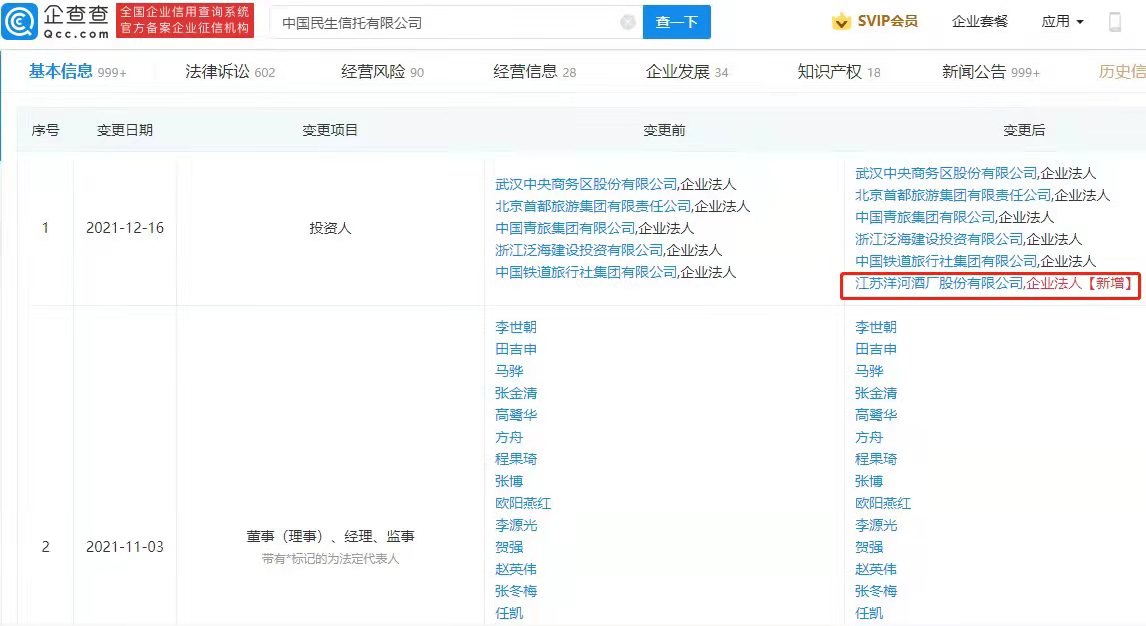Open the 企业套餐 link
The image size is (1146, 626).
(x=979, y=22)
